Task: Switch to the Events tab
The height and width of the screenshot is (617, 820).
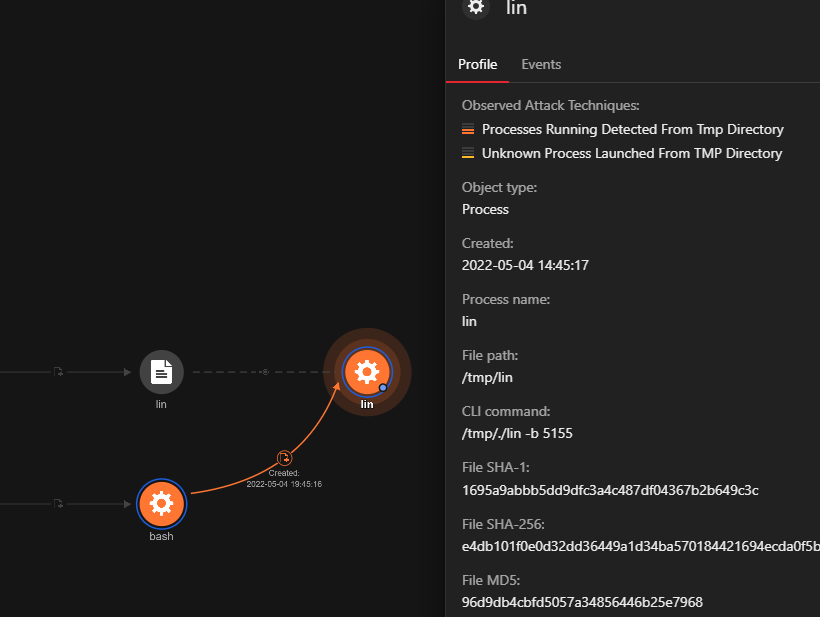Action: pos(541,64)
